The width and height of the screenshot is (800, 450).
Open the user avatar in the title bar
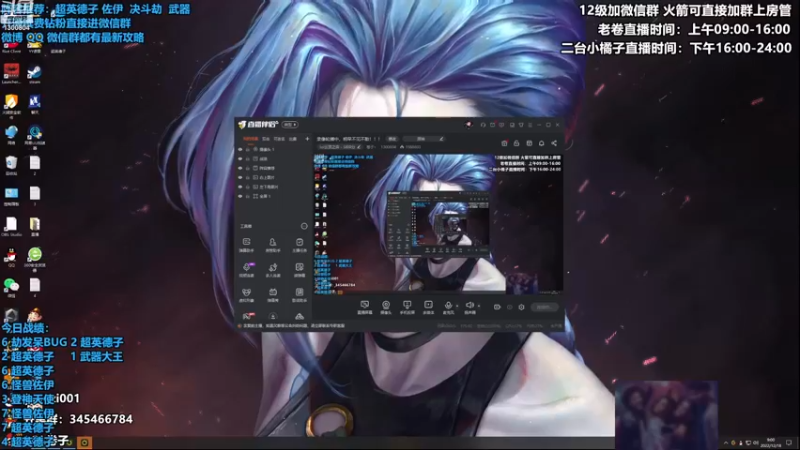(x=468, y=124)
